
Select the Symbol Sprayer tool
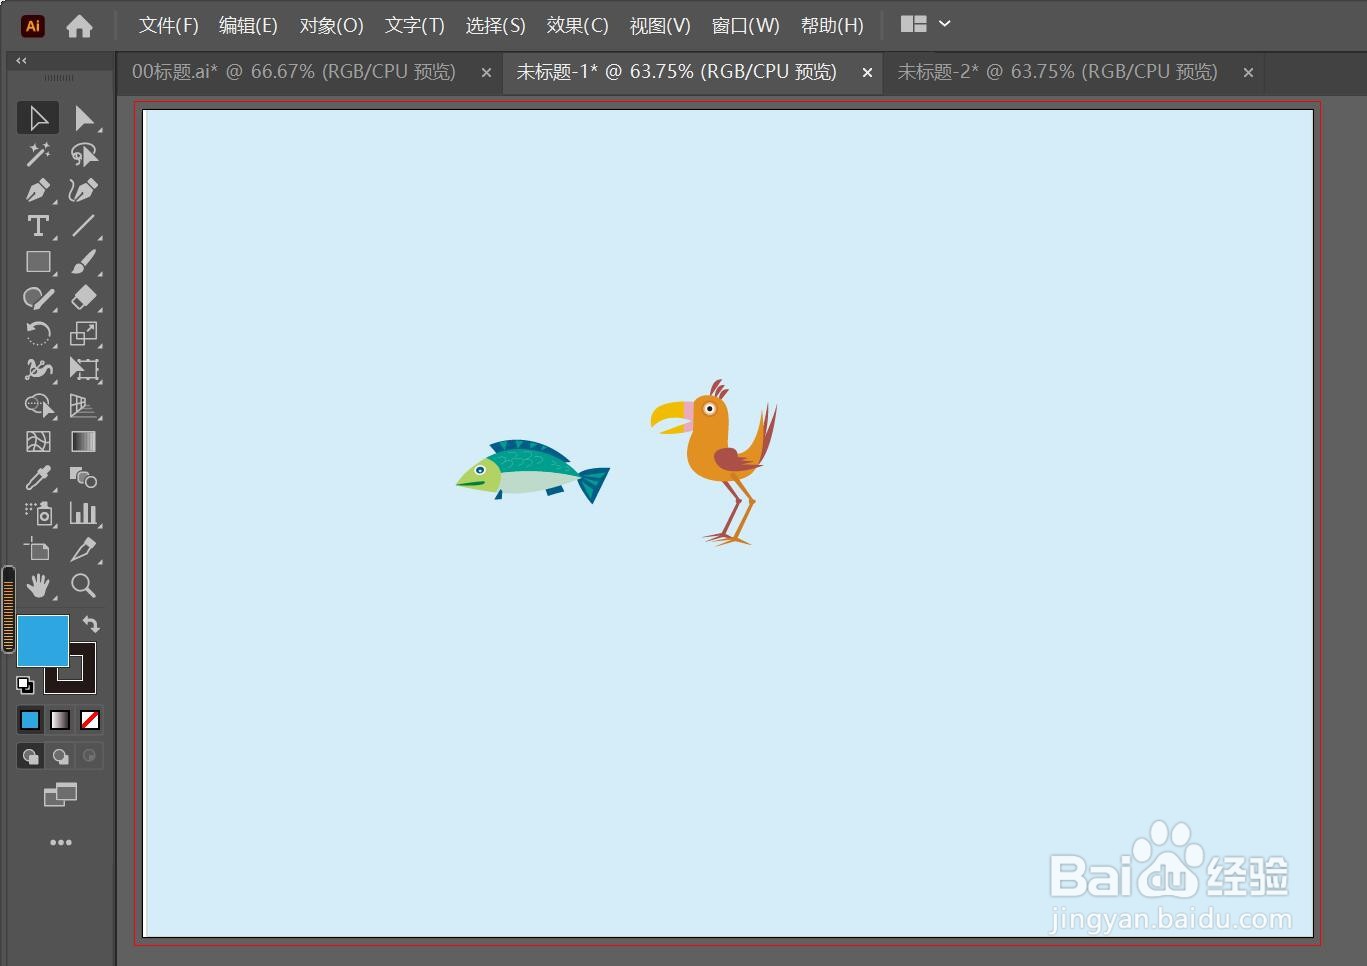[x=38, y=514]
